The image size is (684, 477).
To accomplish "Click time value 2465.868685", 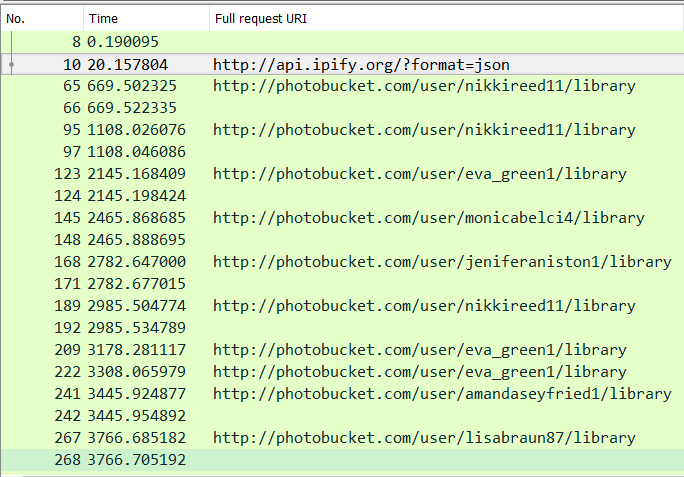I will point(137,218).
